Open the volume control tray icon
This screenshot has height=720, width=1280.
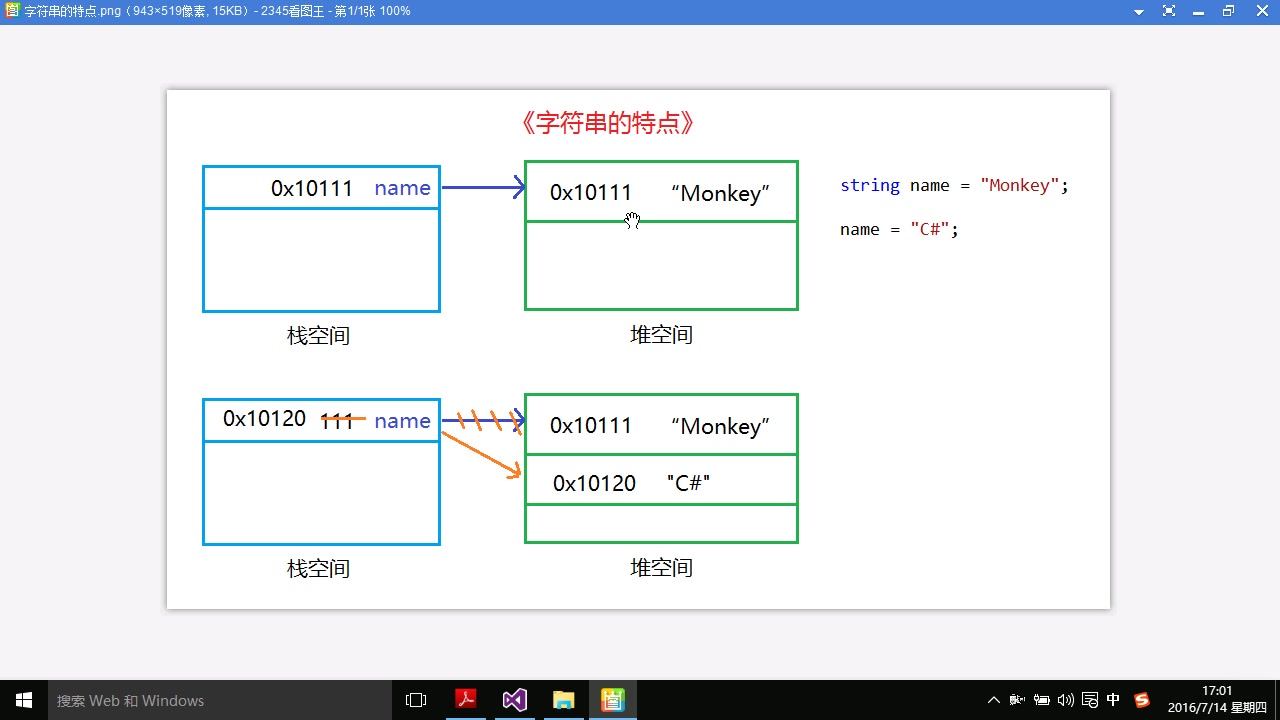1065,700
